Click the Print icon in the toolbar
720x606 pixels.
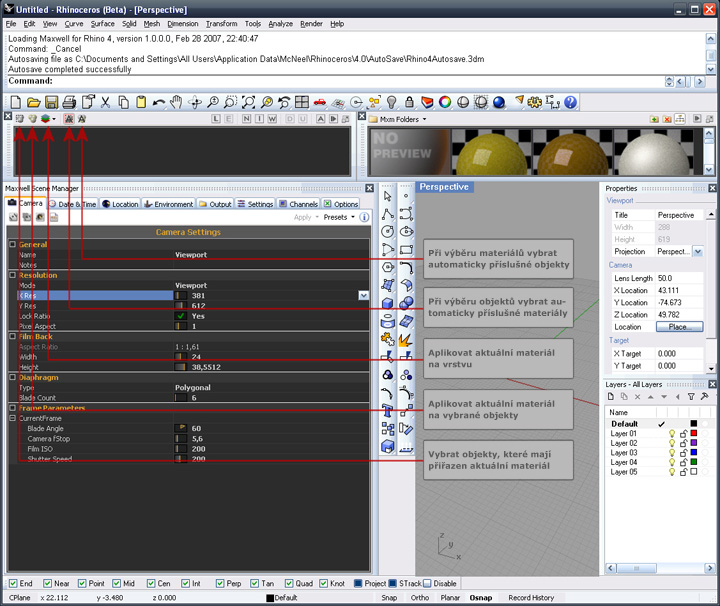point(69,102)
